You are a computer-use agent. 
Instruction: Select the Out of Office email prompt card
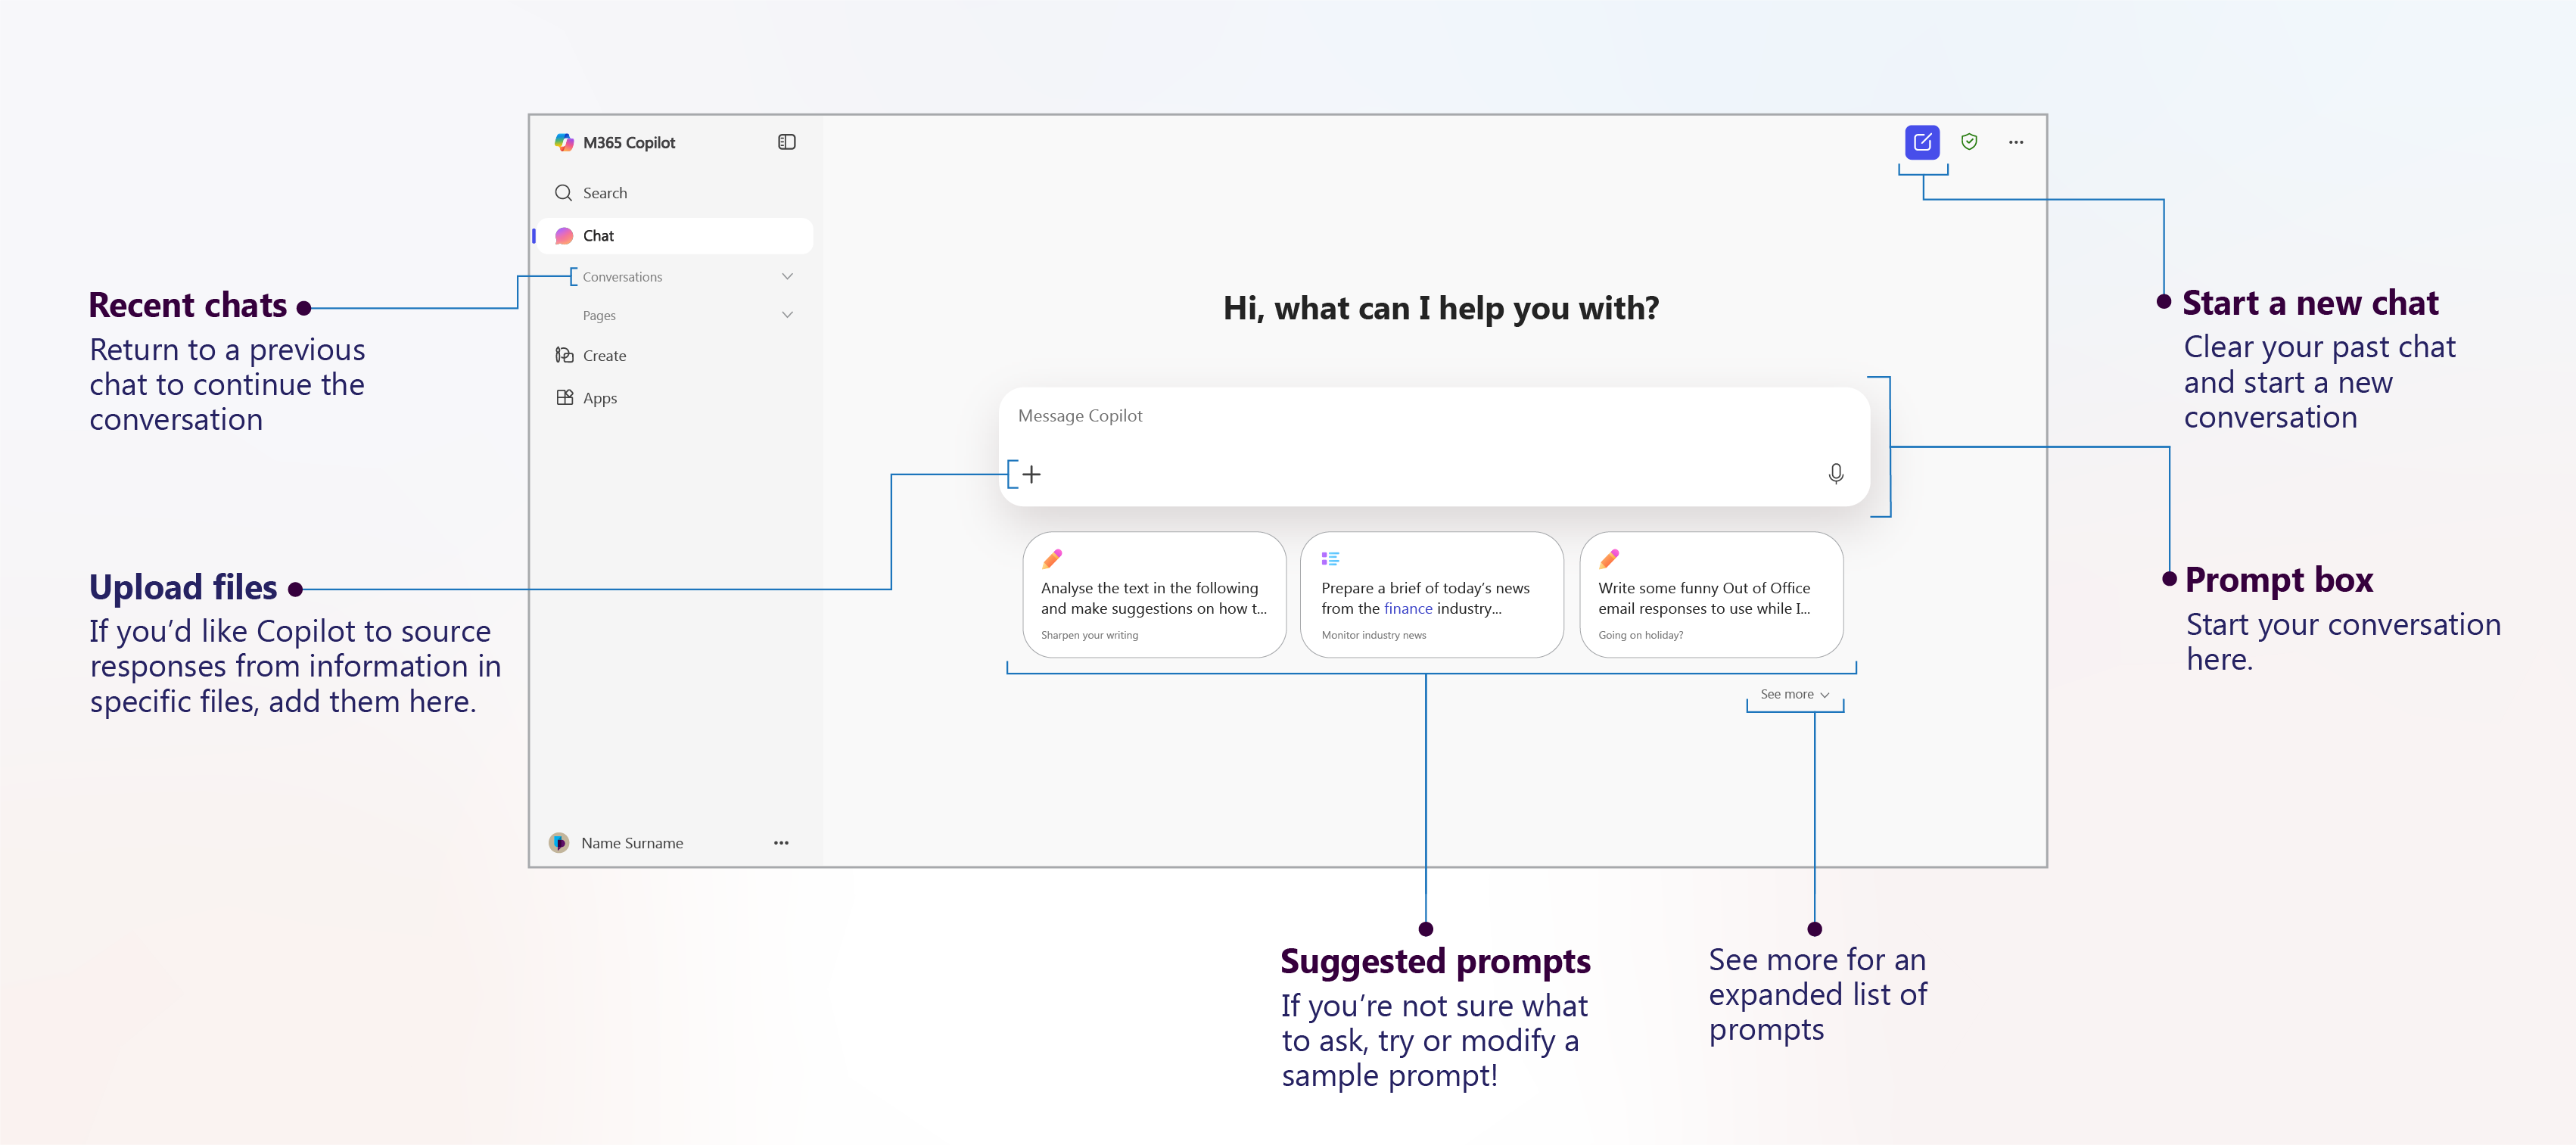[x=1711, y=595]
